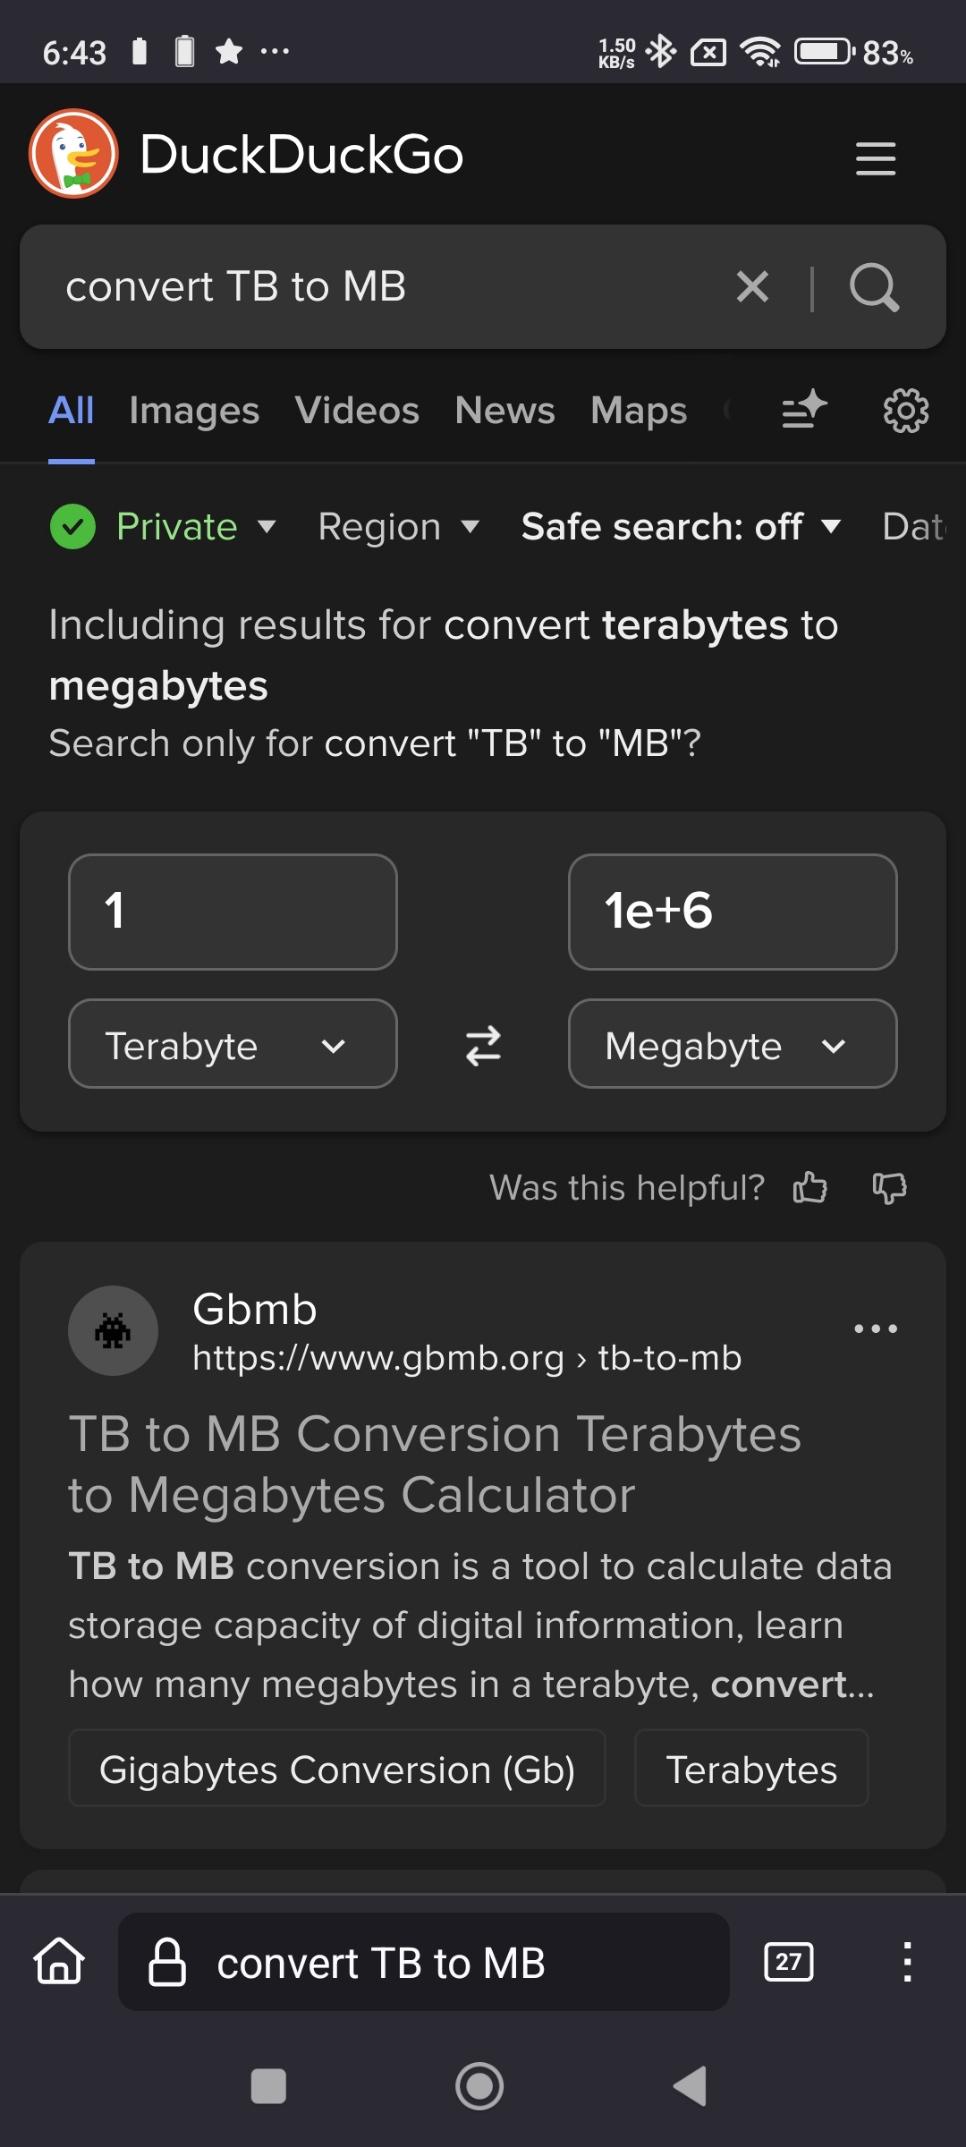The image size is (966, 2147).
Task: Open the browser tabs counter
Action: click(788, 1962)
